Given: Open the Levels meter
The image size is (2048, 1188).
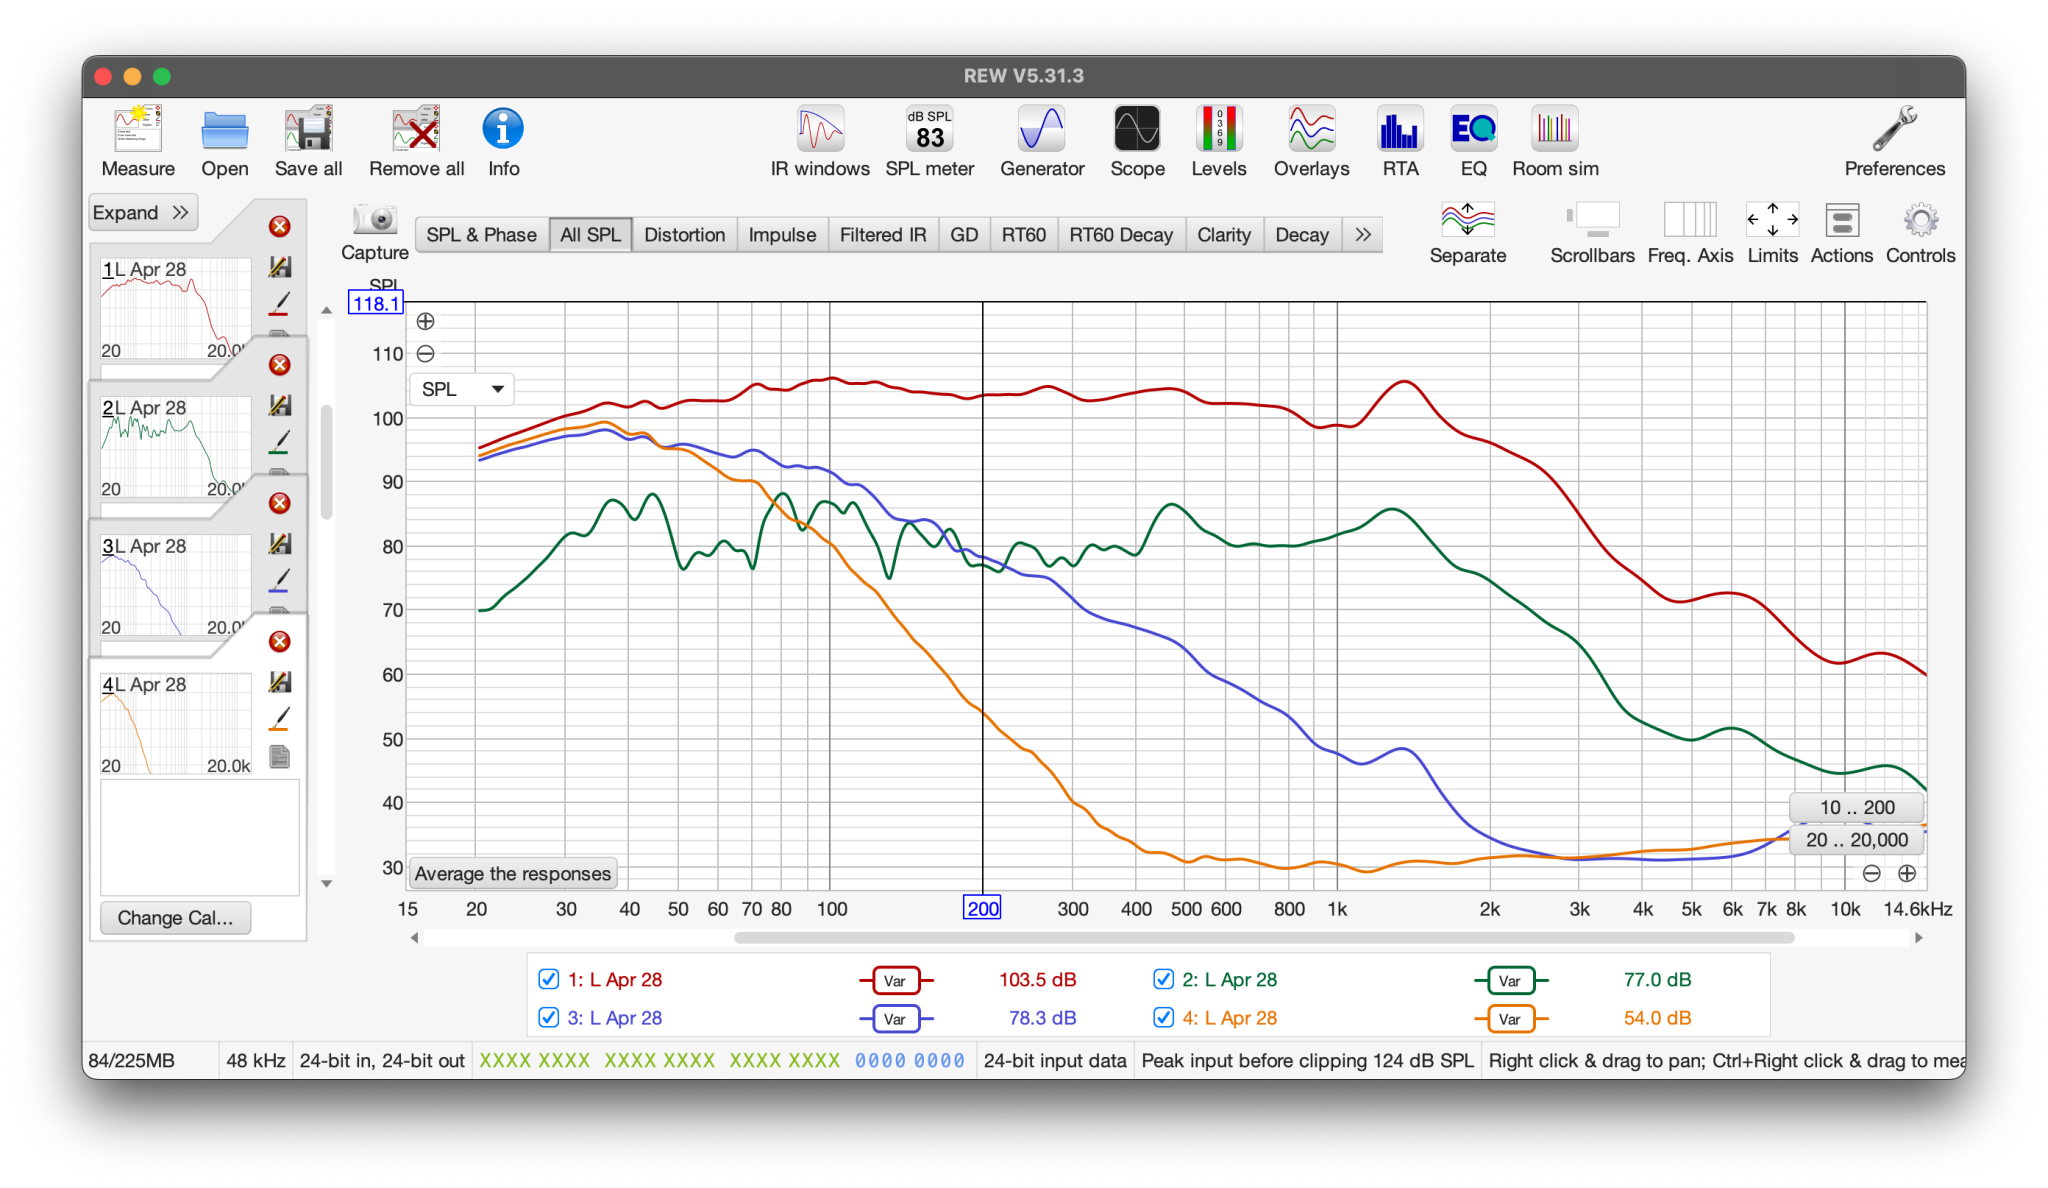Looking at the screenshot, I should 1218,141.
